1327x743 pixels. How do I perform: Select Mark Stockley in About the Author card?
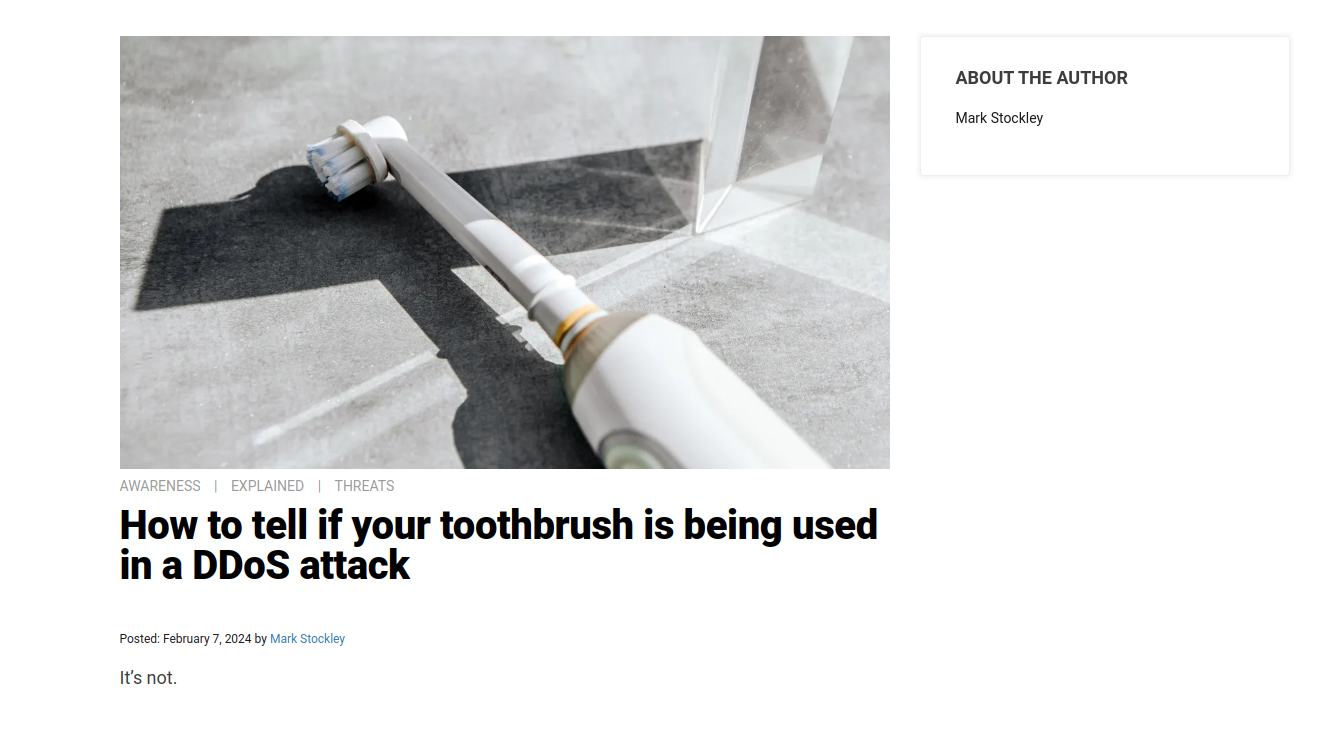click(999, 118)
